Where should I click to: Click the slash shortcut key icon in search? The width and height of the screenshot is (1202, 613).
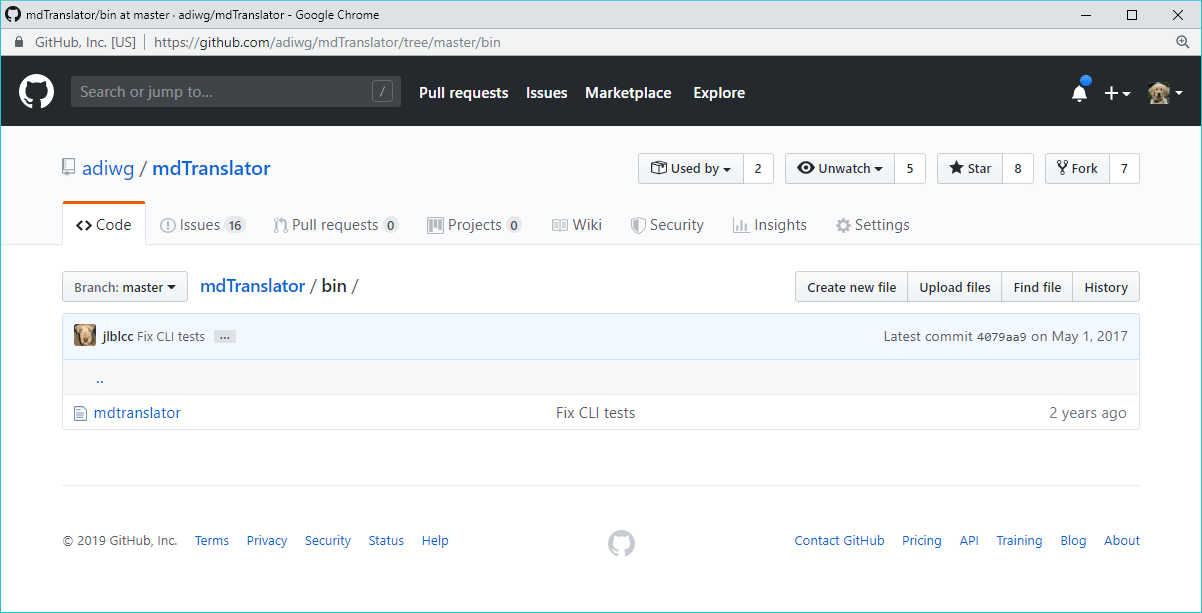(382, 92)
